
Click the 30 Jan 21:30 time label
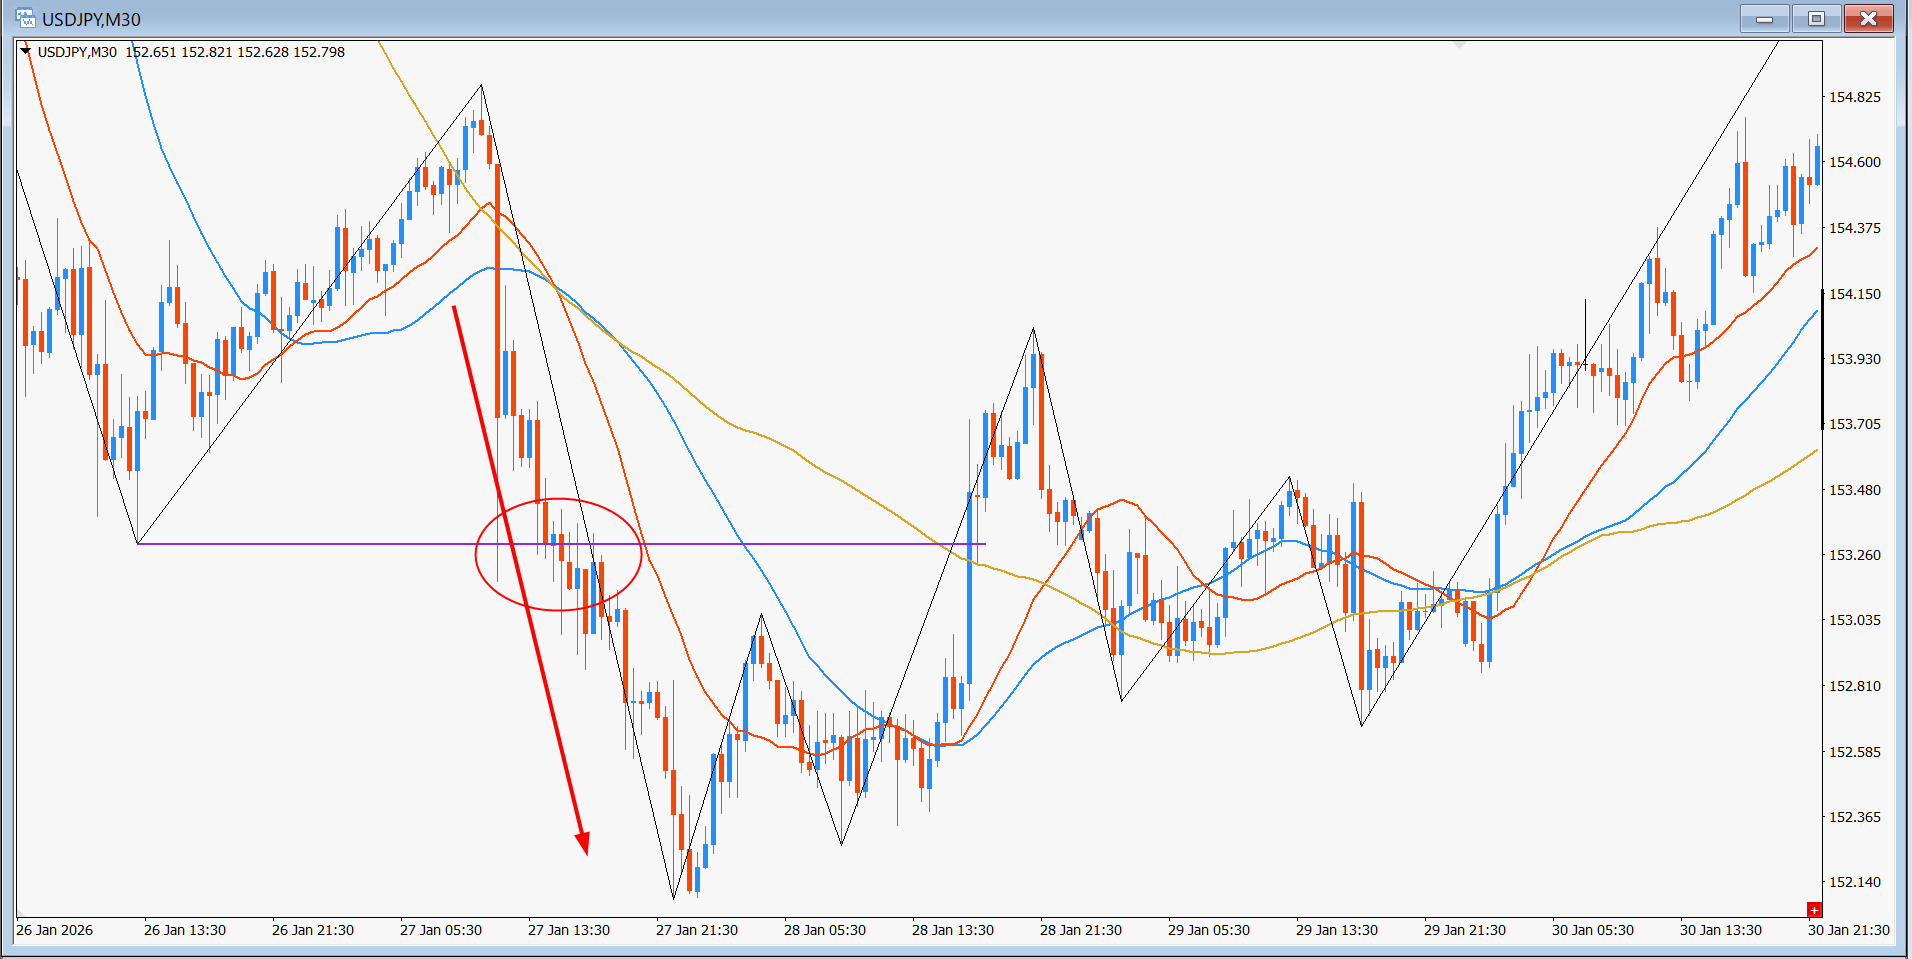(x=1848, y=930)
